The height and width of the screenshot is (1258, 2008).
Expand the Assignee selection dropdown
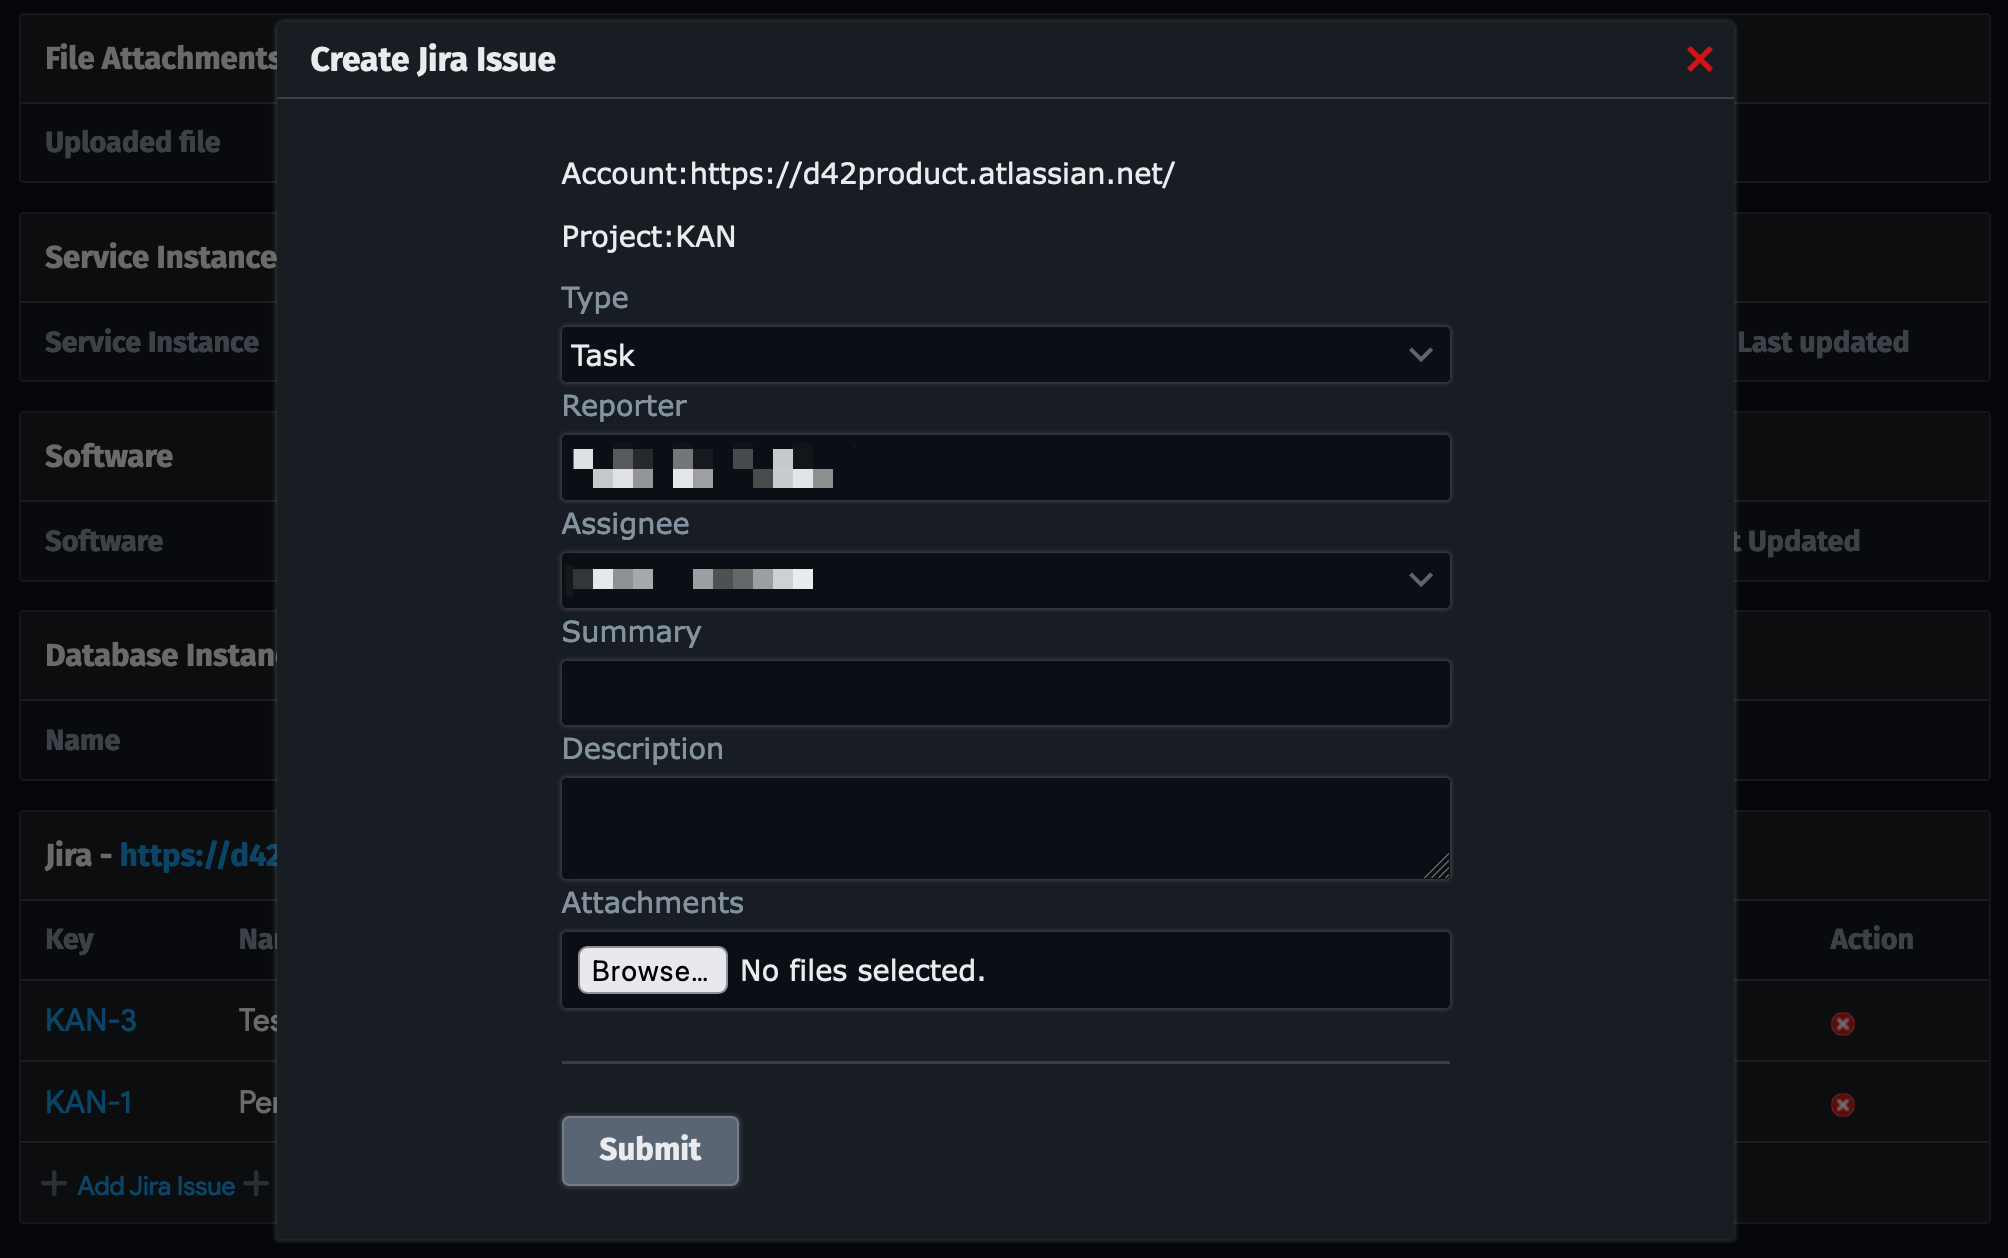click(x=1004, y=580)
